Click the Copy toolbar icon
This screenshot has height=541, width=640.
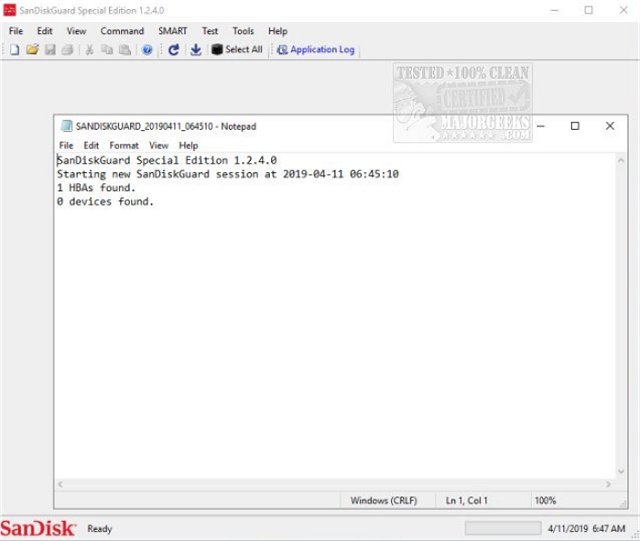pos(107,50)
